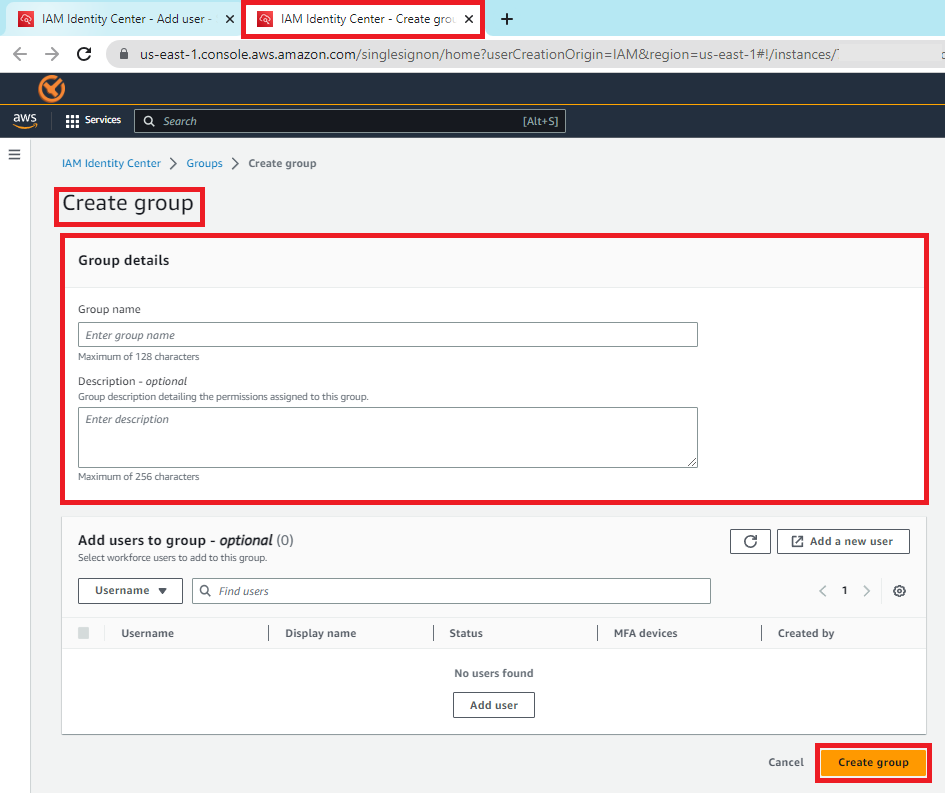
Task: Go to AWS console home via logo
Action: pyautogui.click(x=25, y=121)
